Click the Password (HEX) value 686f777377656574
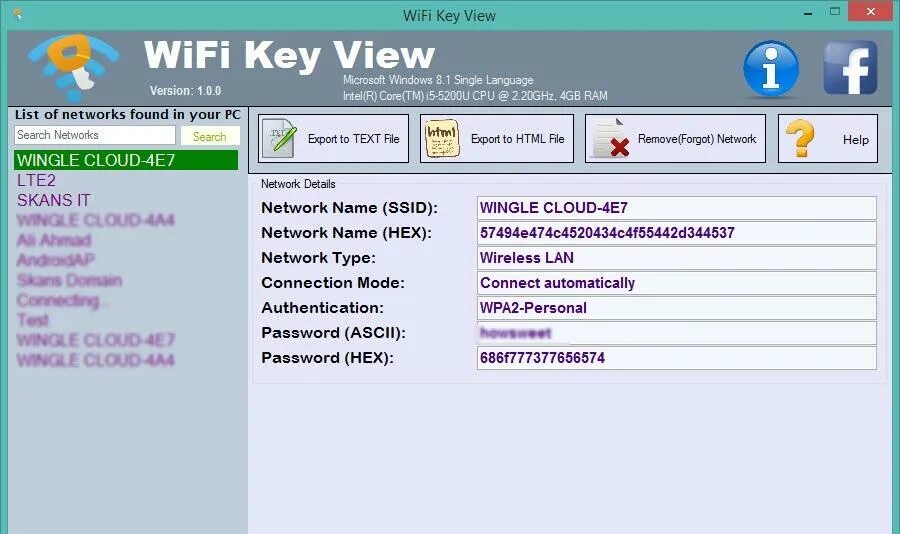This screenshot has height=534, width=900. coord(677,358)
